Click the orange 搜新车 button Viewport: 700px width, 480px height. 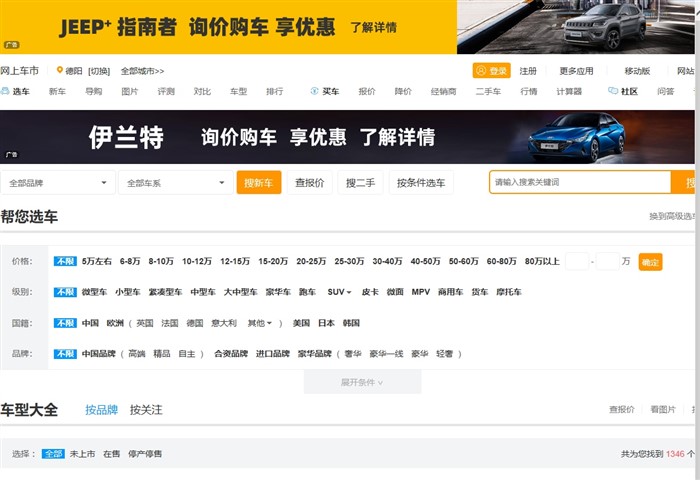[259, 182]
